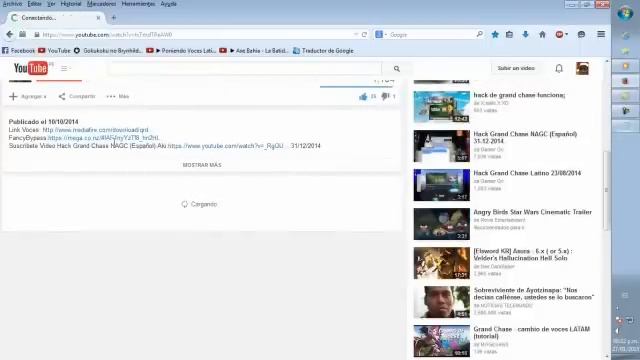This screenshot has width=640, height=360.
Task: Open the Traductor de Google bookmark
Action: tap(323, 51)
